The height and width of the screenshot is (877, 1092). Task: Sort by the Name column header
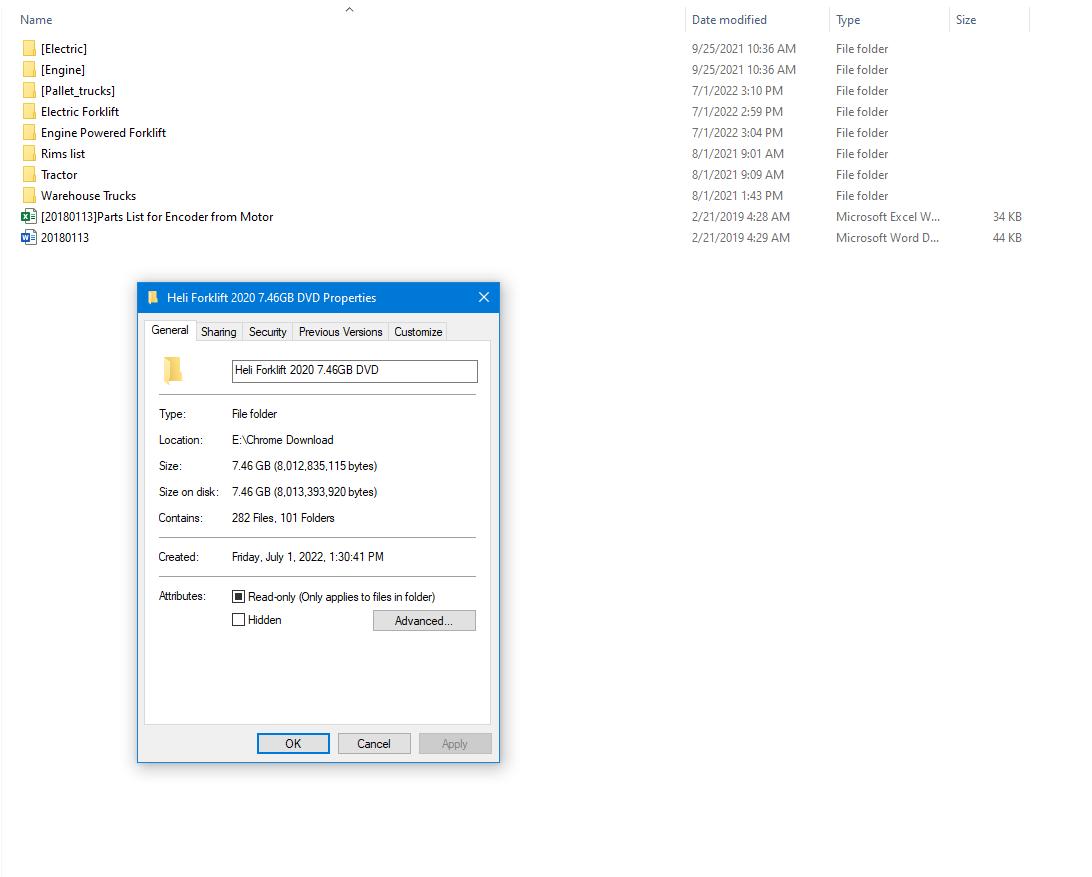36,20
